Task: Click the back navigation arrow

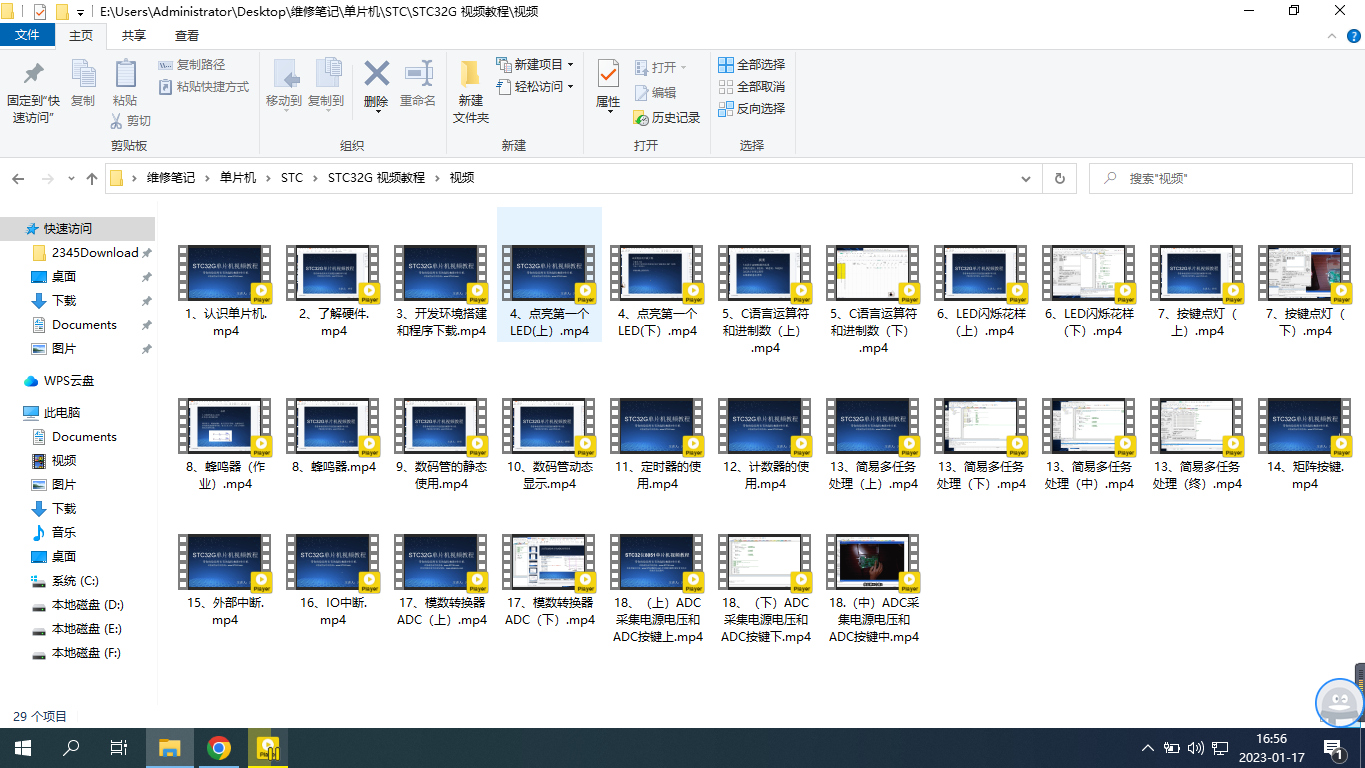Action: pyautogui.click(x=18, y=179)
